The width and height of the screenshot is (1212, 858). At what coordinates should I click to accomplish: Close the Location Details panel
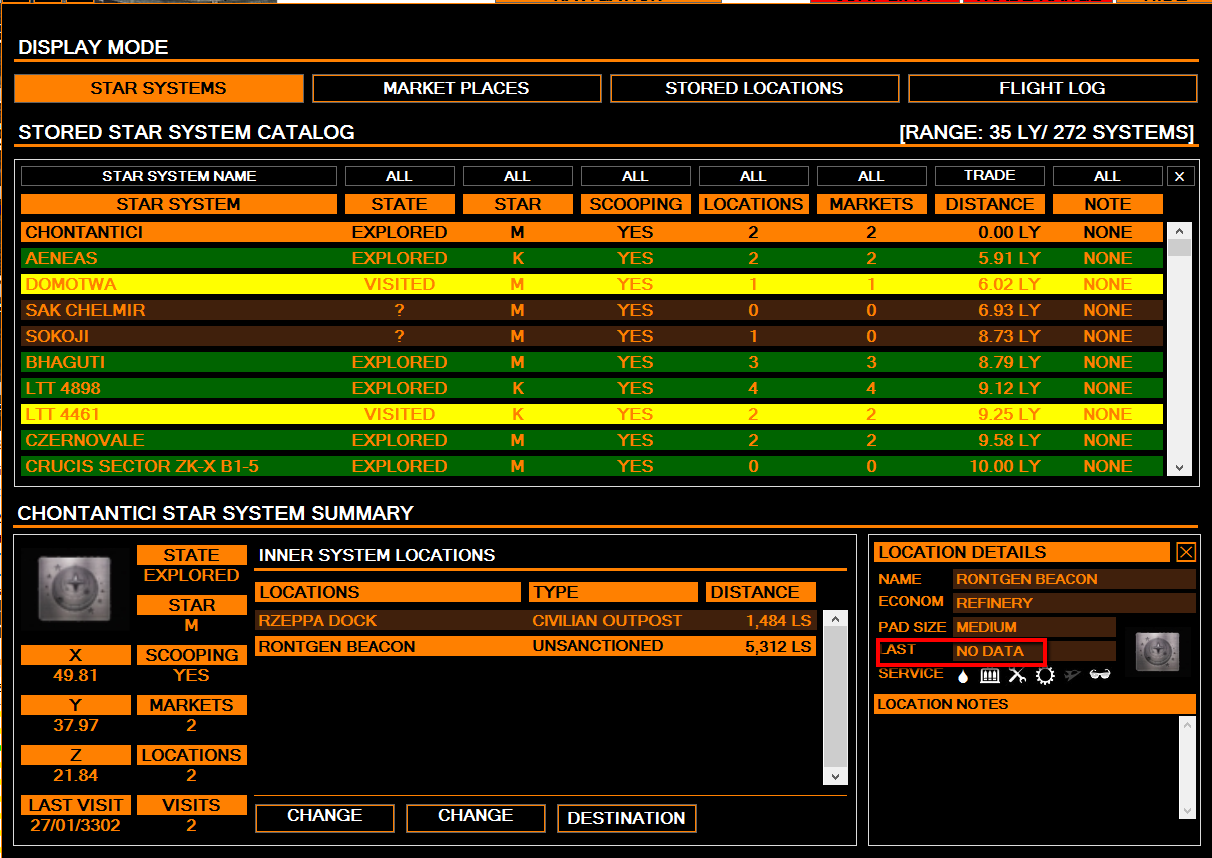[x=1185, y=552]
